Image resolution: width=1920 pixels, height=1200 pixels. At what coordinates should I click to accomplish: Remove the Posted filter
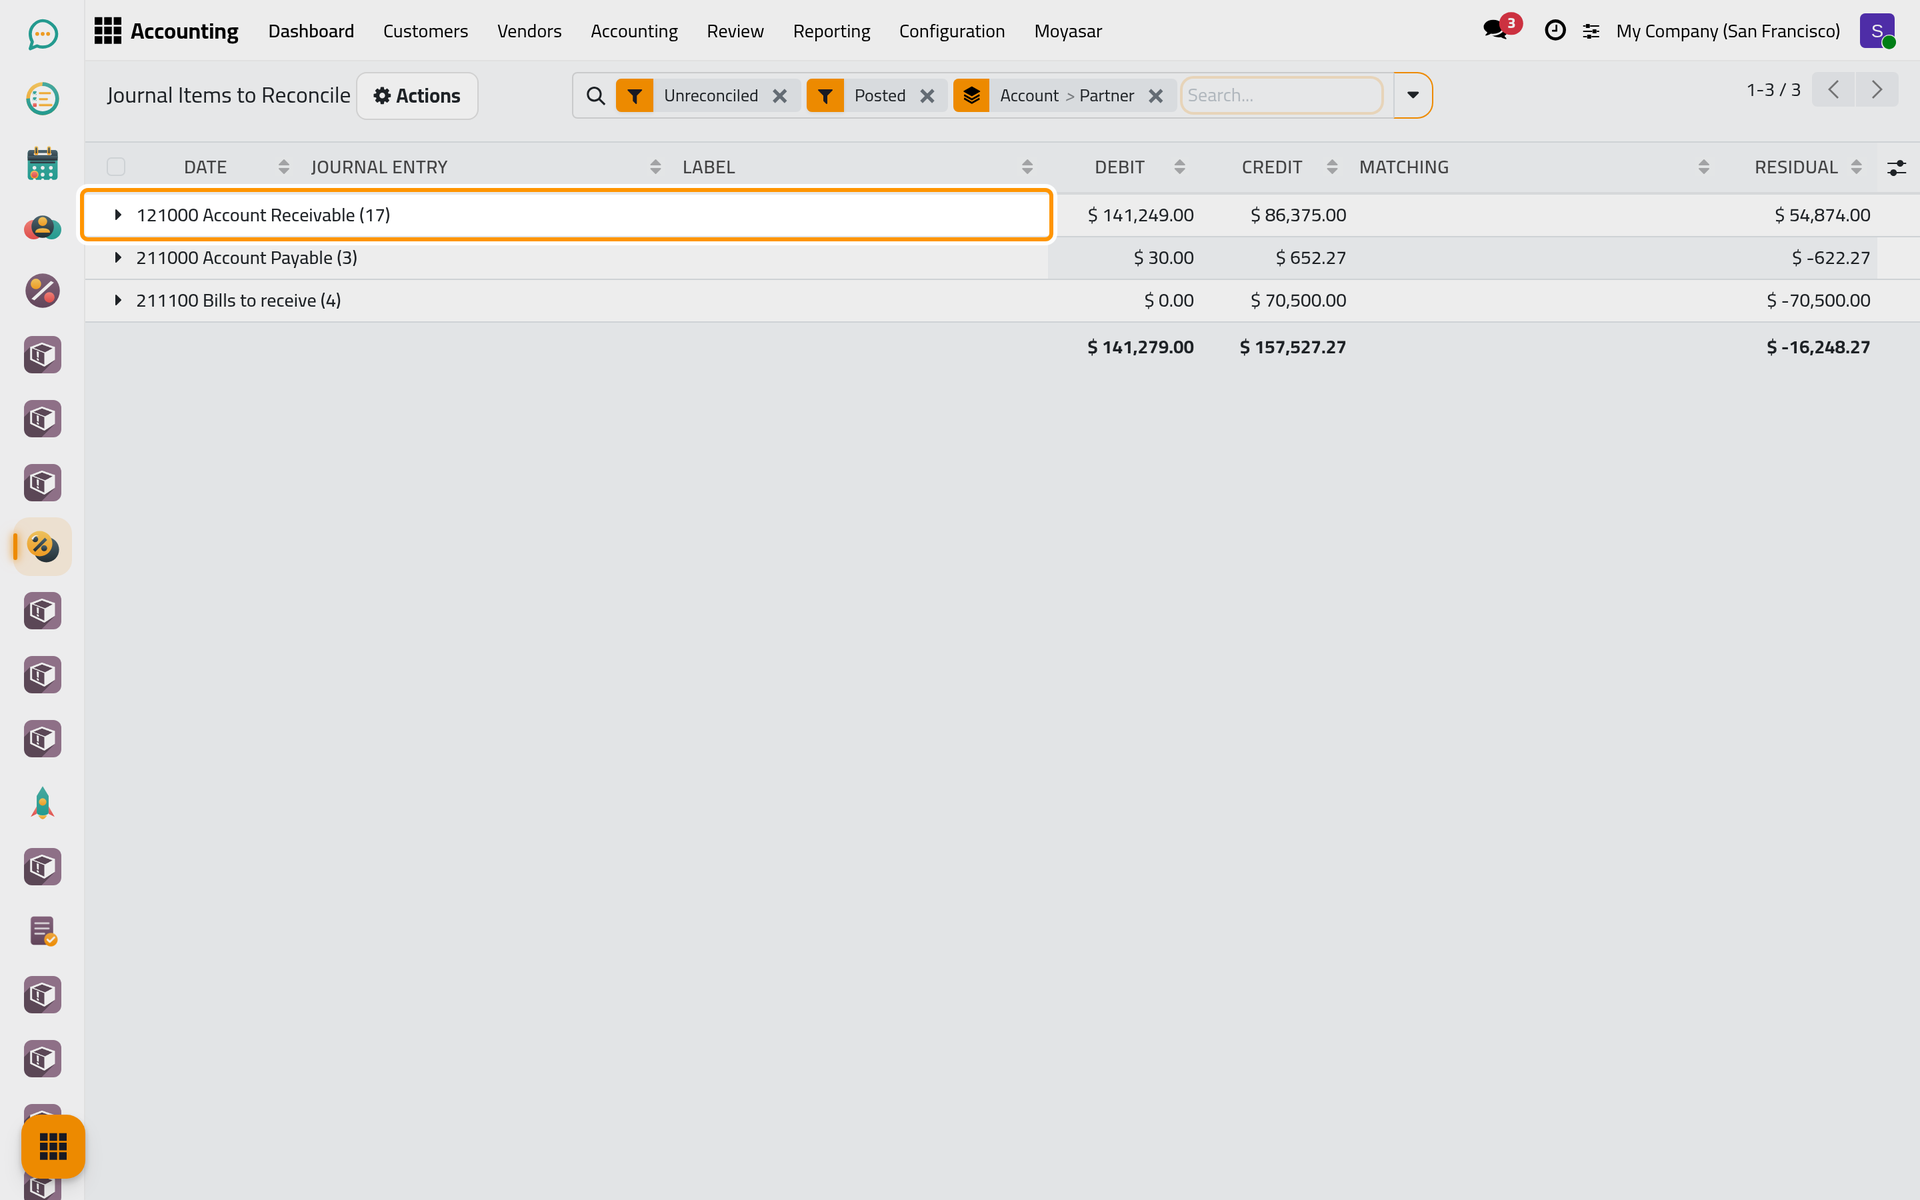point(927,96)
